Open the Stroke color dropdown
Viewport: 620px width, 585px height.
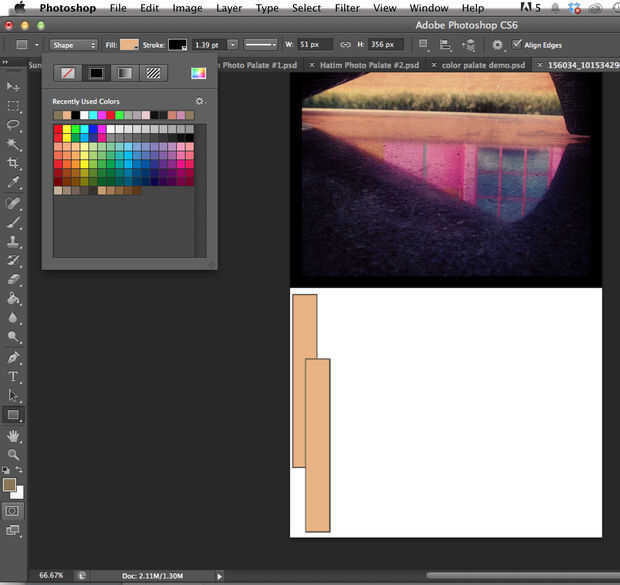pyautogui.click(x=178, y=45)
